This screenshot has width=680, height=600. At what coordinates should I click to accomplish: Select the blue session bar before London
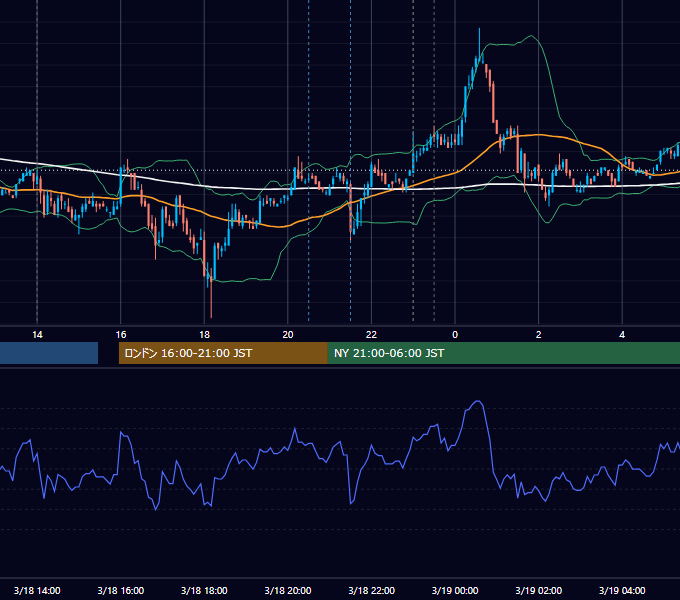[49, 353]
